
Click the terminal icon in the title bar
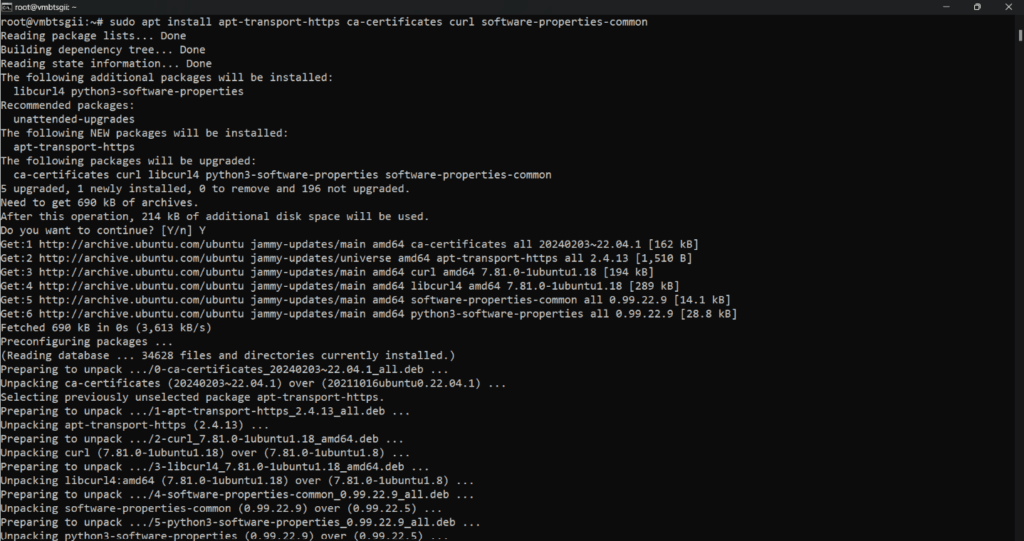tap(6, 6)
